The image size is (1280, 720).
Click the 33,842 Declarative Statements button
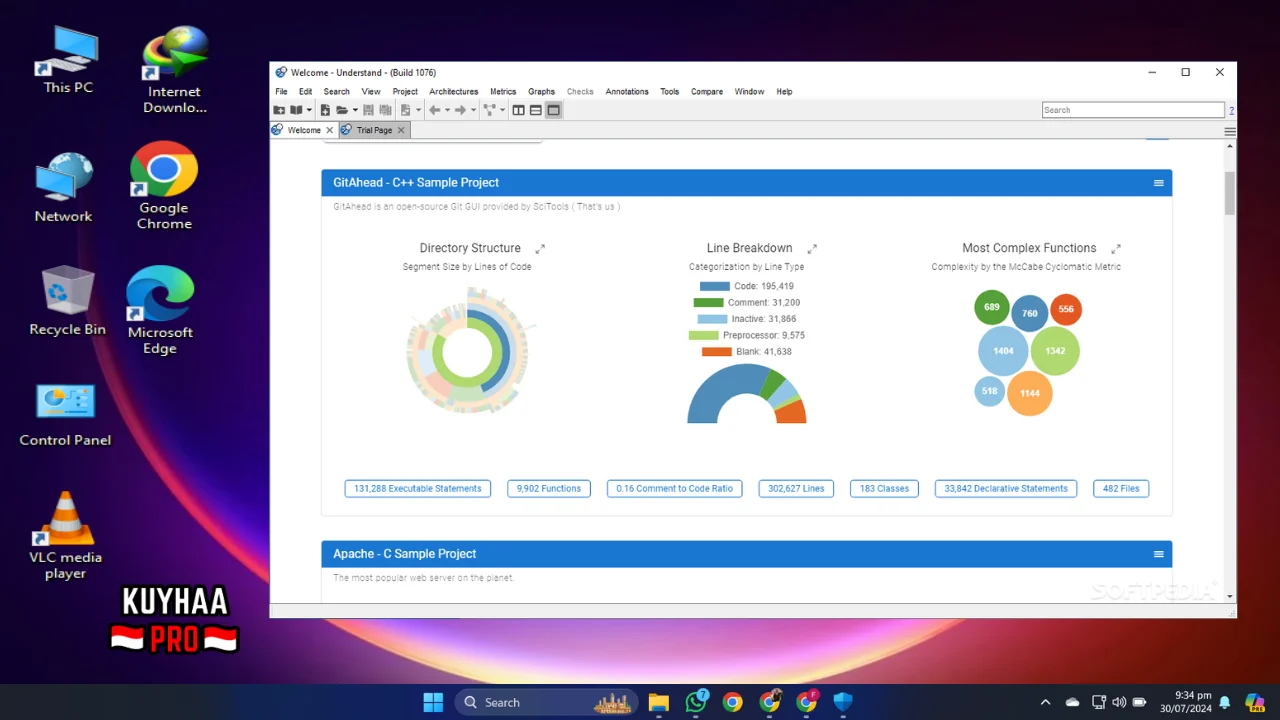[1006, 488]
